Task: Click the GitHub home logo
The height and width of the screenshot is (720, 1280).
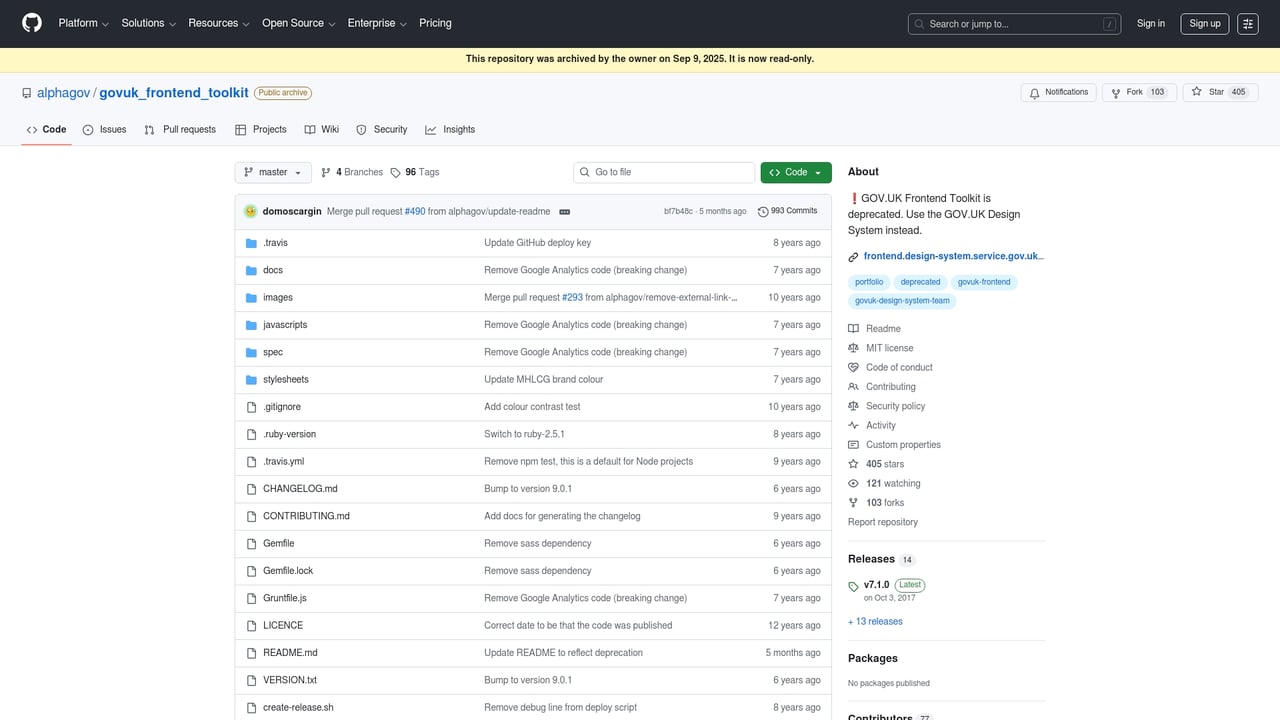Action: click(x=31, y=23)
